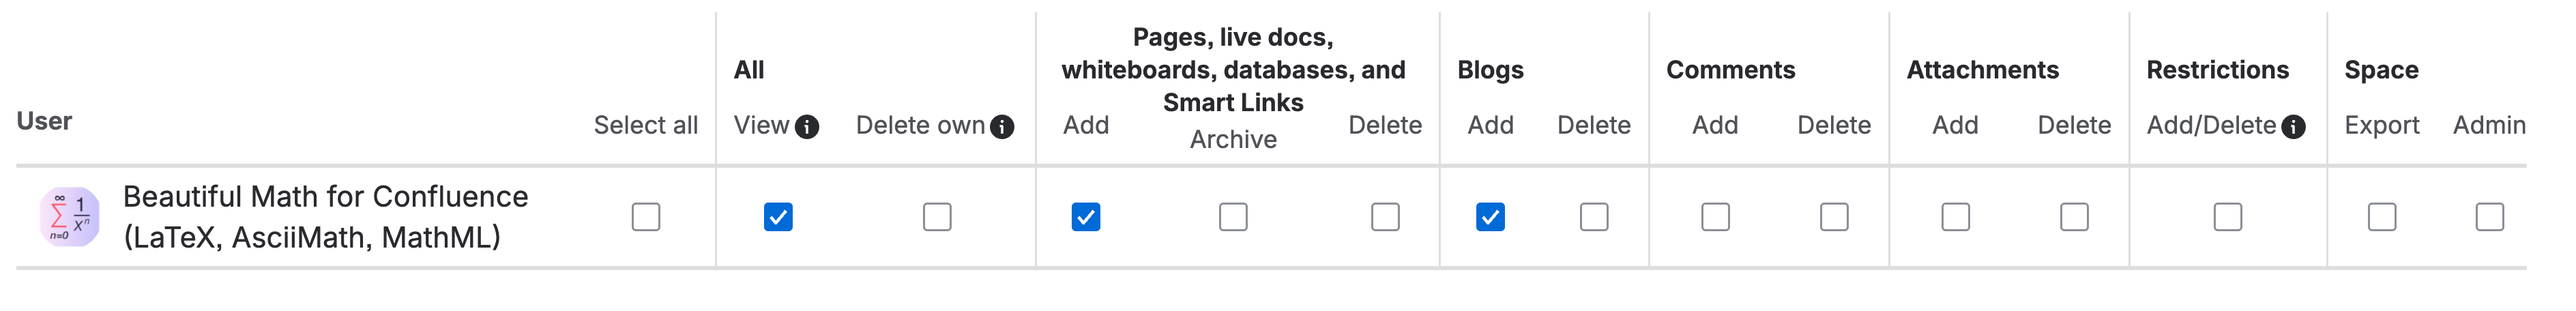2576x311 pixels.
Task: Enable the Delete own permission checkbox
Action: pos(937,217)
